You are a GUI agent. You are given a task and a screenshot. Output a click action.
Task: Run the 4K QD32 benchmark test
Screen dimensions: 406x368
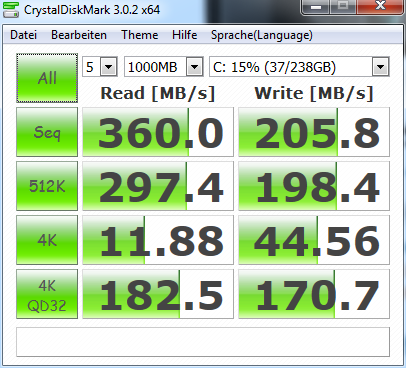(x=47, y=294)
